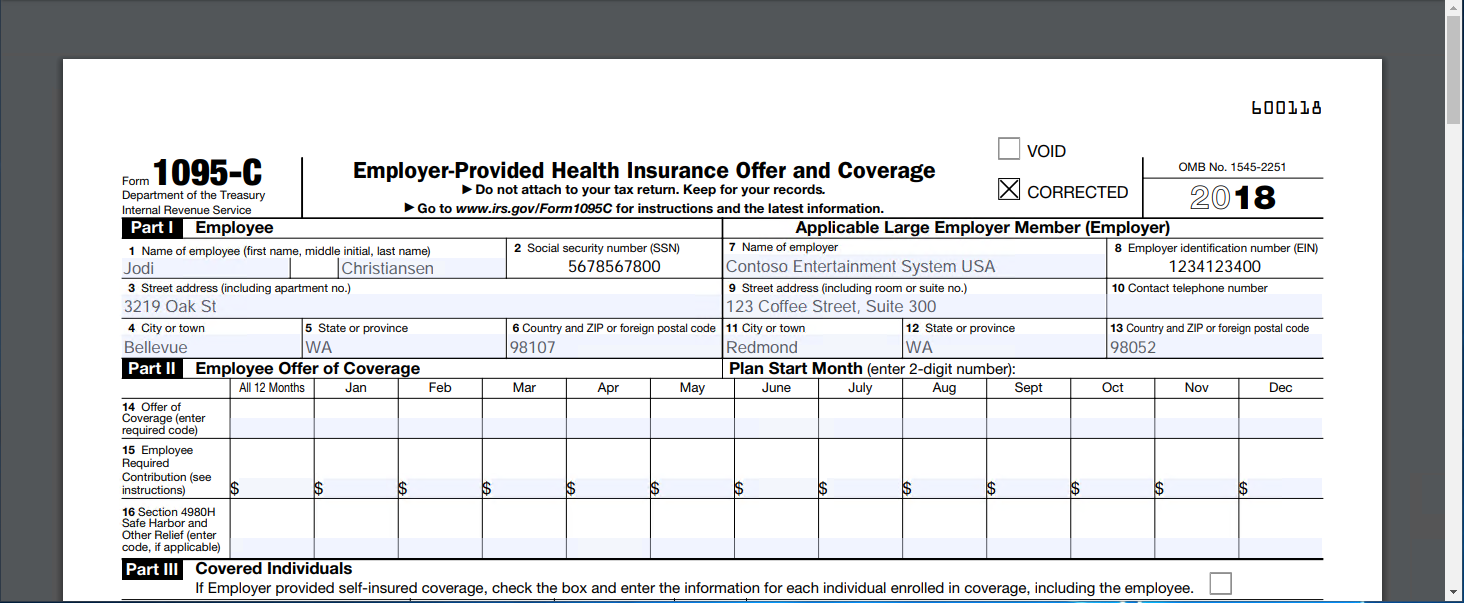Click the employee street address 3219 Oak St

(x=300, y=306)
